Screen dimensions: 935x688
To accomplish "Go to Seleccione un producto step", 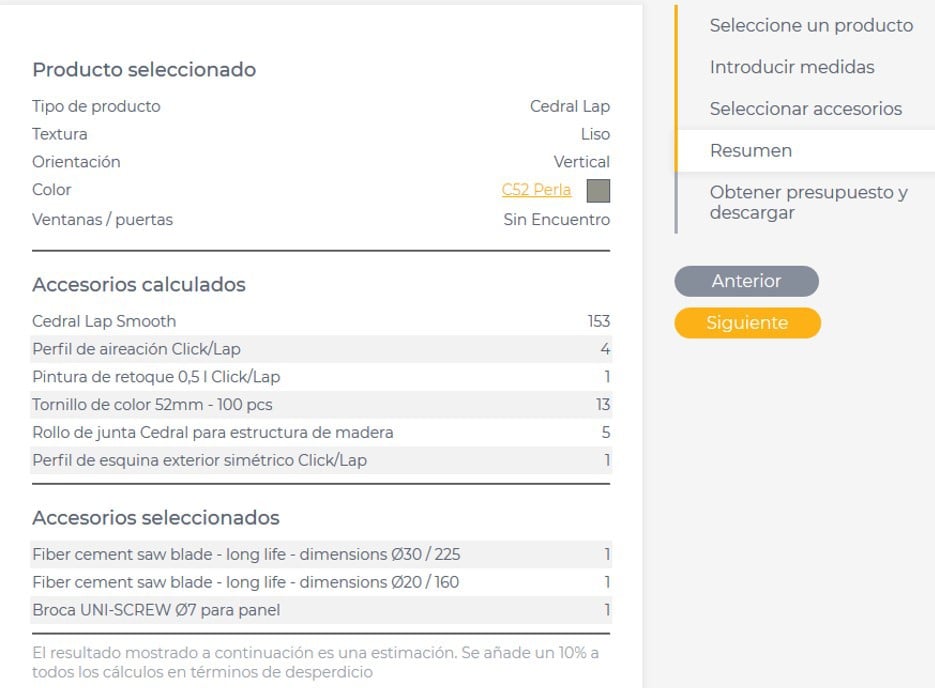I will [x=810, y=26].
